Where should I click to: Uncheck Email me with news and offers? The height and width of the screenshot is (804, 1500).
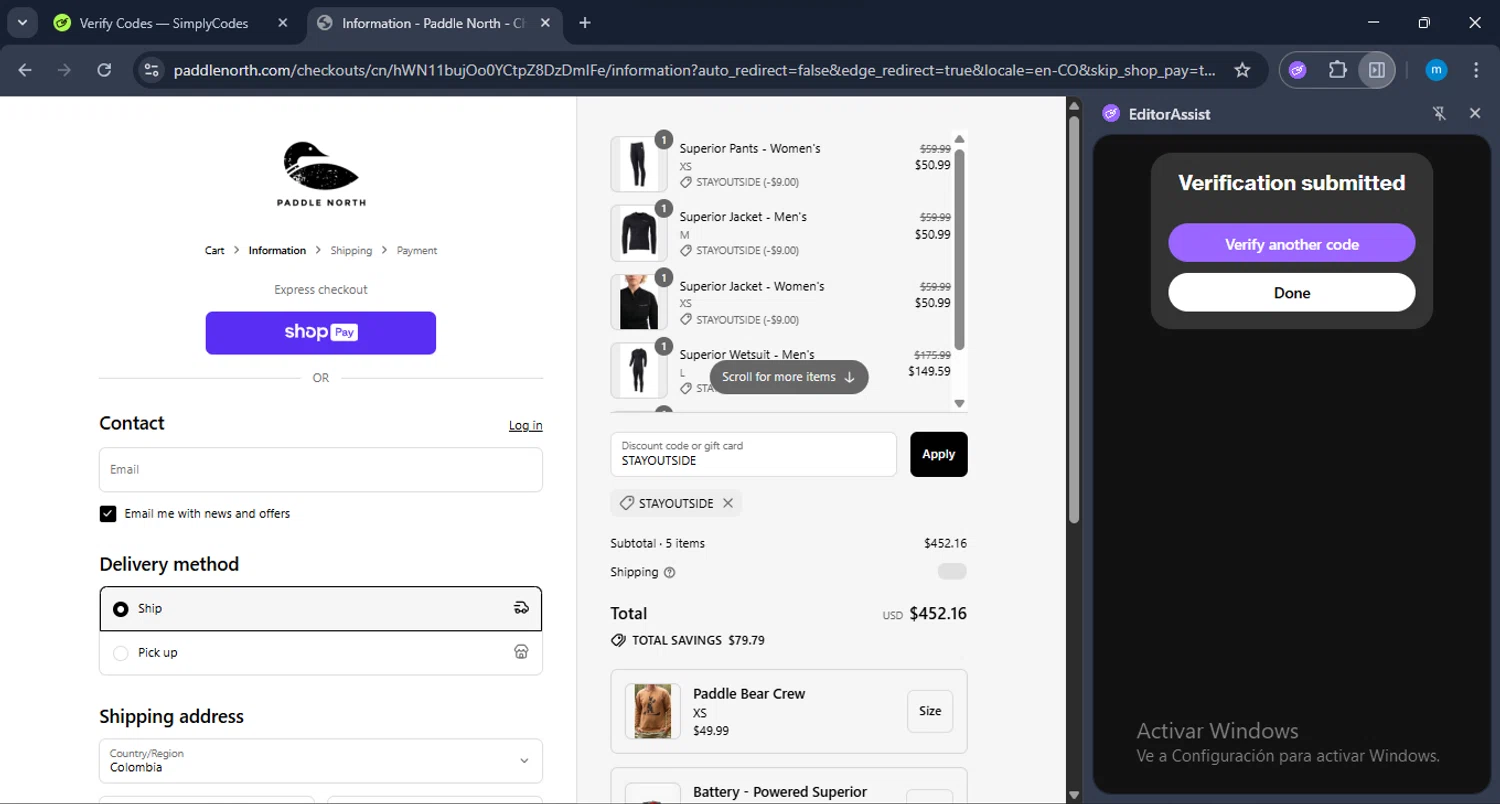pos(108,513)
